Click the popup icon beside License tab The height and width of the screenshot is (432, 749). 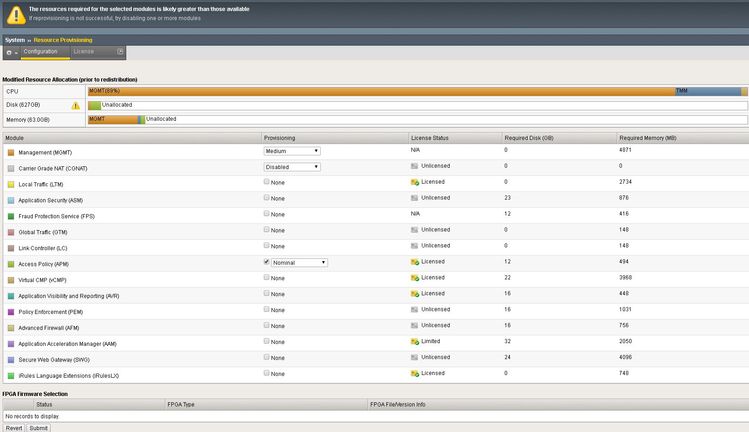(120, 51)
